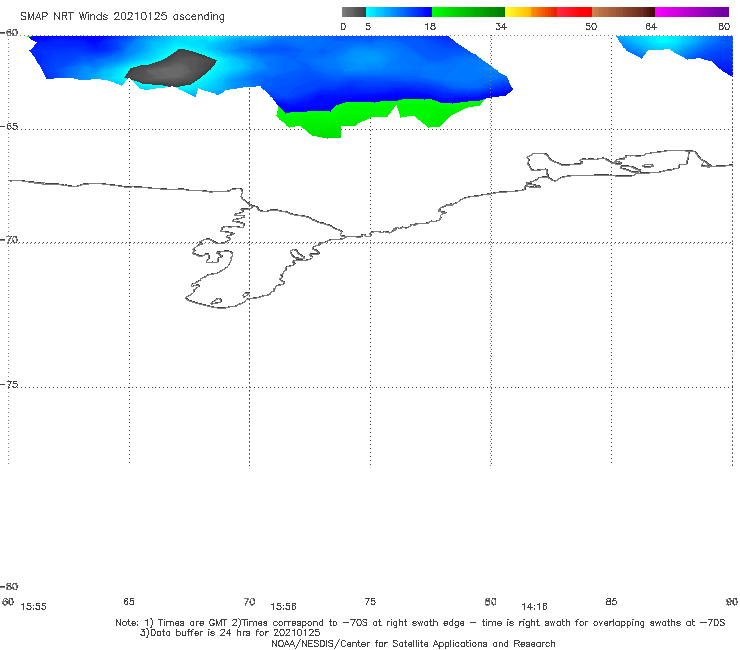
Task: Click the bottom longitude label "65"
Action: tap(129, 602)
